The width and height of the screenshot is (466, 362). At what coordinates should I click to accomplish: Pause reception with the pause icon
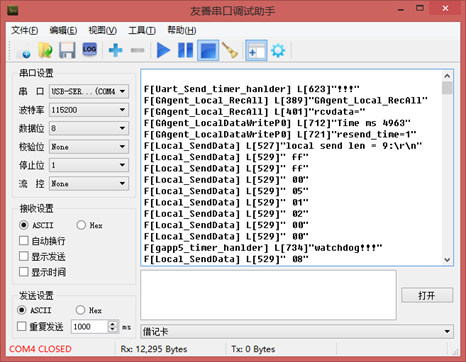(x=185, y=50)
